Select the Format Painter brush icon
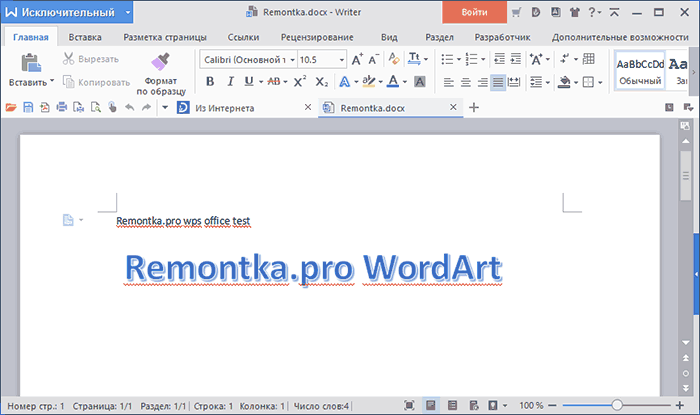The width and height of the screenshot is (700, 415). (x=160, y=62)
